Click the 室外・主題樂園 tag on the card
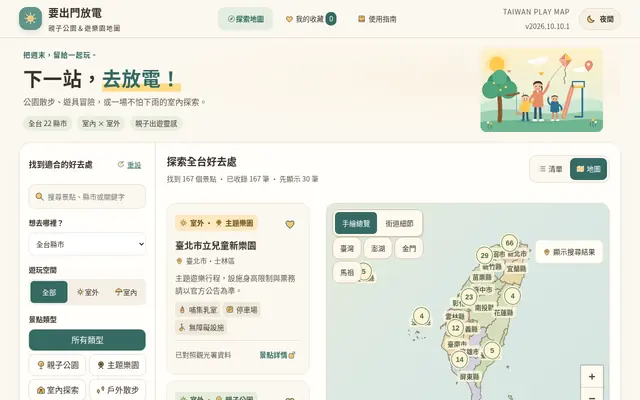This screenshot has height=400, width=640. pos(216,223)
